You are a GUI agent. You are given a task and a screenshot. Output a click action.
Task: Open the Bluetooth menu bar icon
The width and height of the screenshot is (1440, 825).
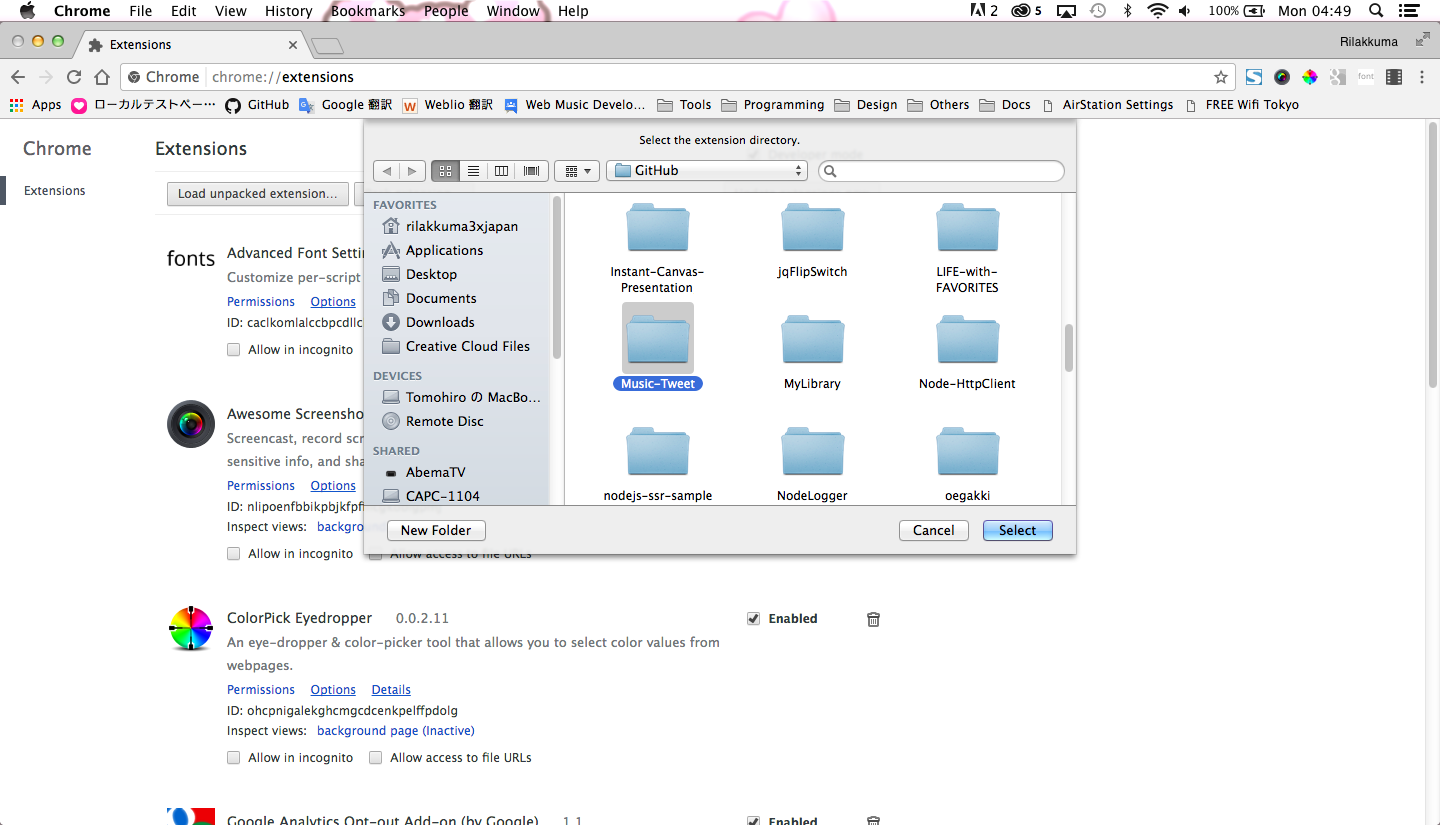coord(1127,11)
